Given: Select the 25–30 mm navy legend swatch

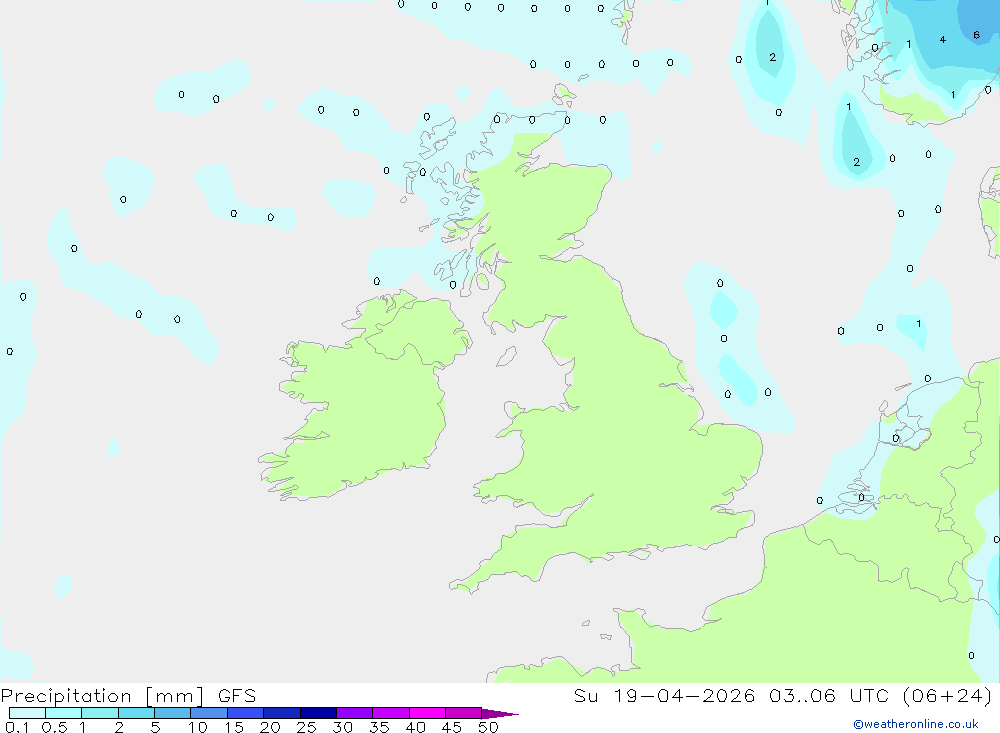Looking at the screenshot, I should (x=318, y=713).
